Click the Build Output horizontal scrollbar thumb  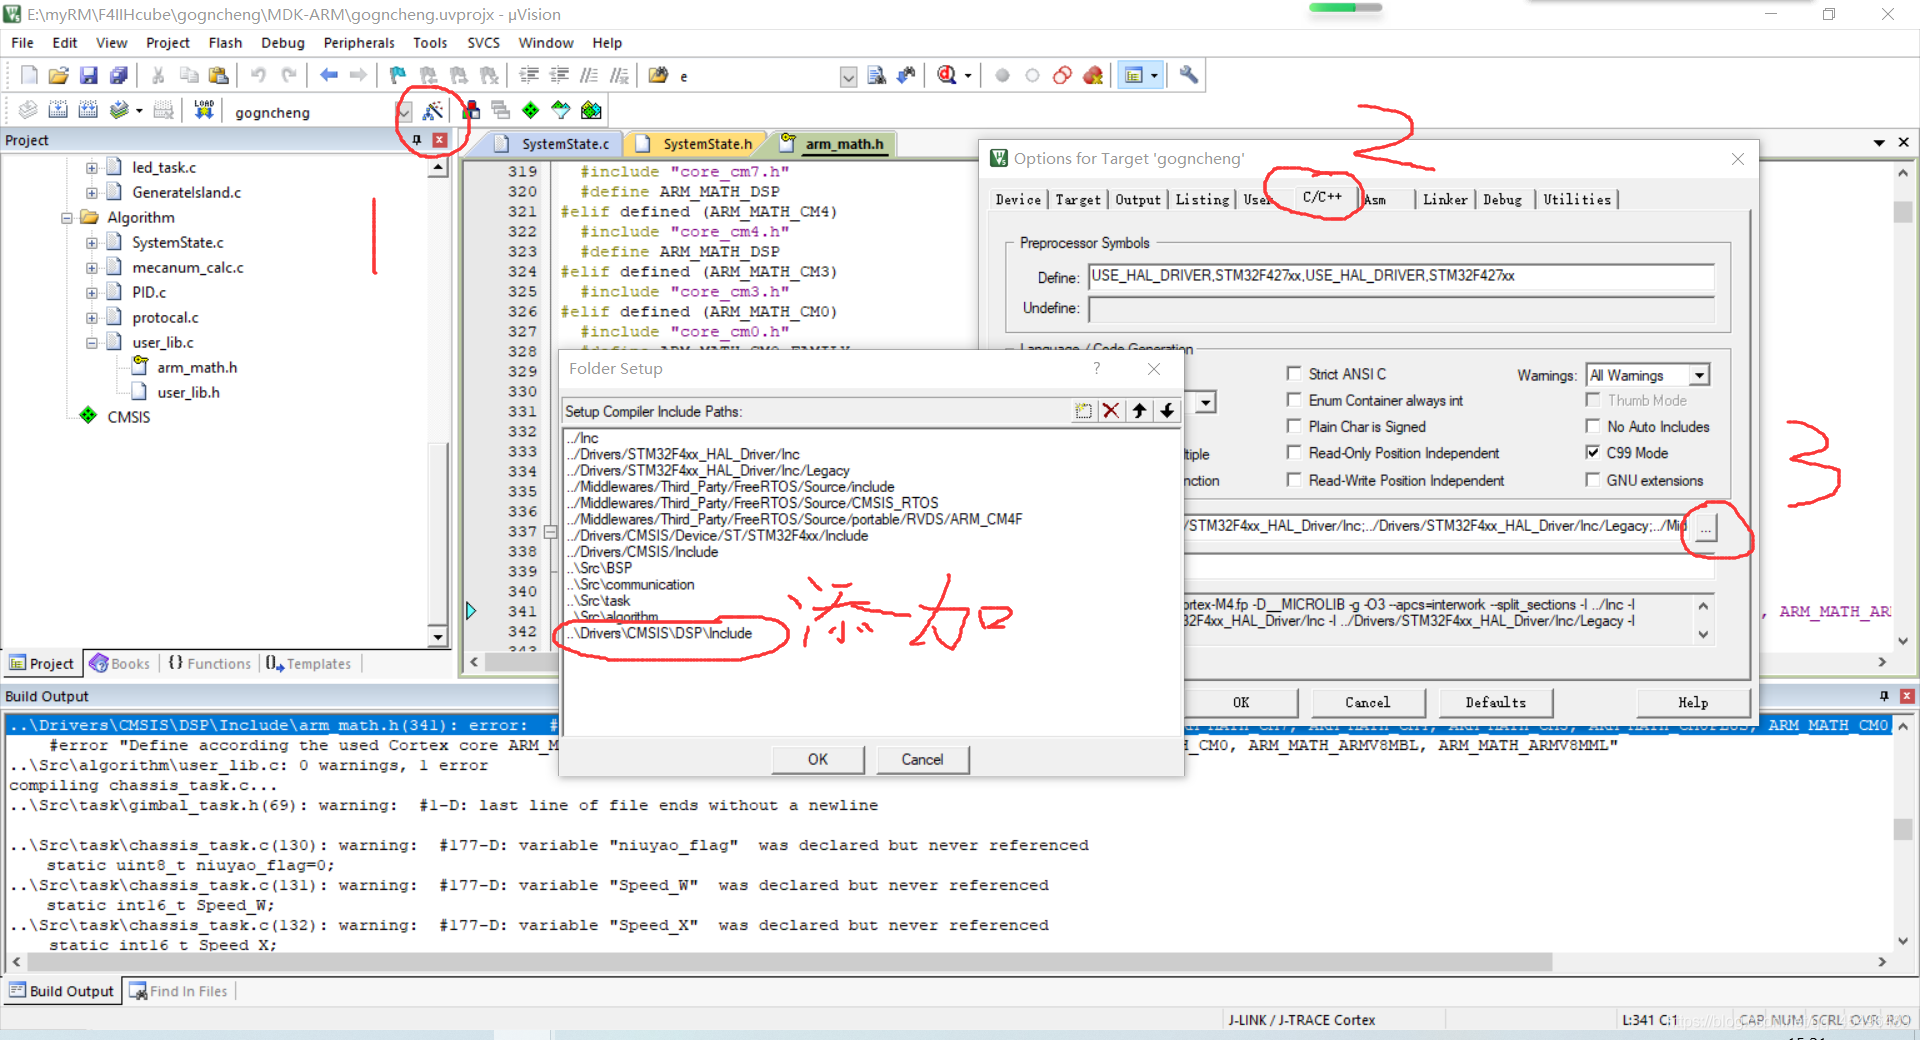click(x=789, y=961)
